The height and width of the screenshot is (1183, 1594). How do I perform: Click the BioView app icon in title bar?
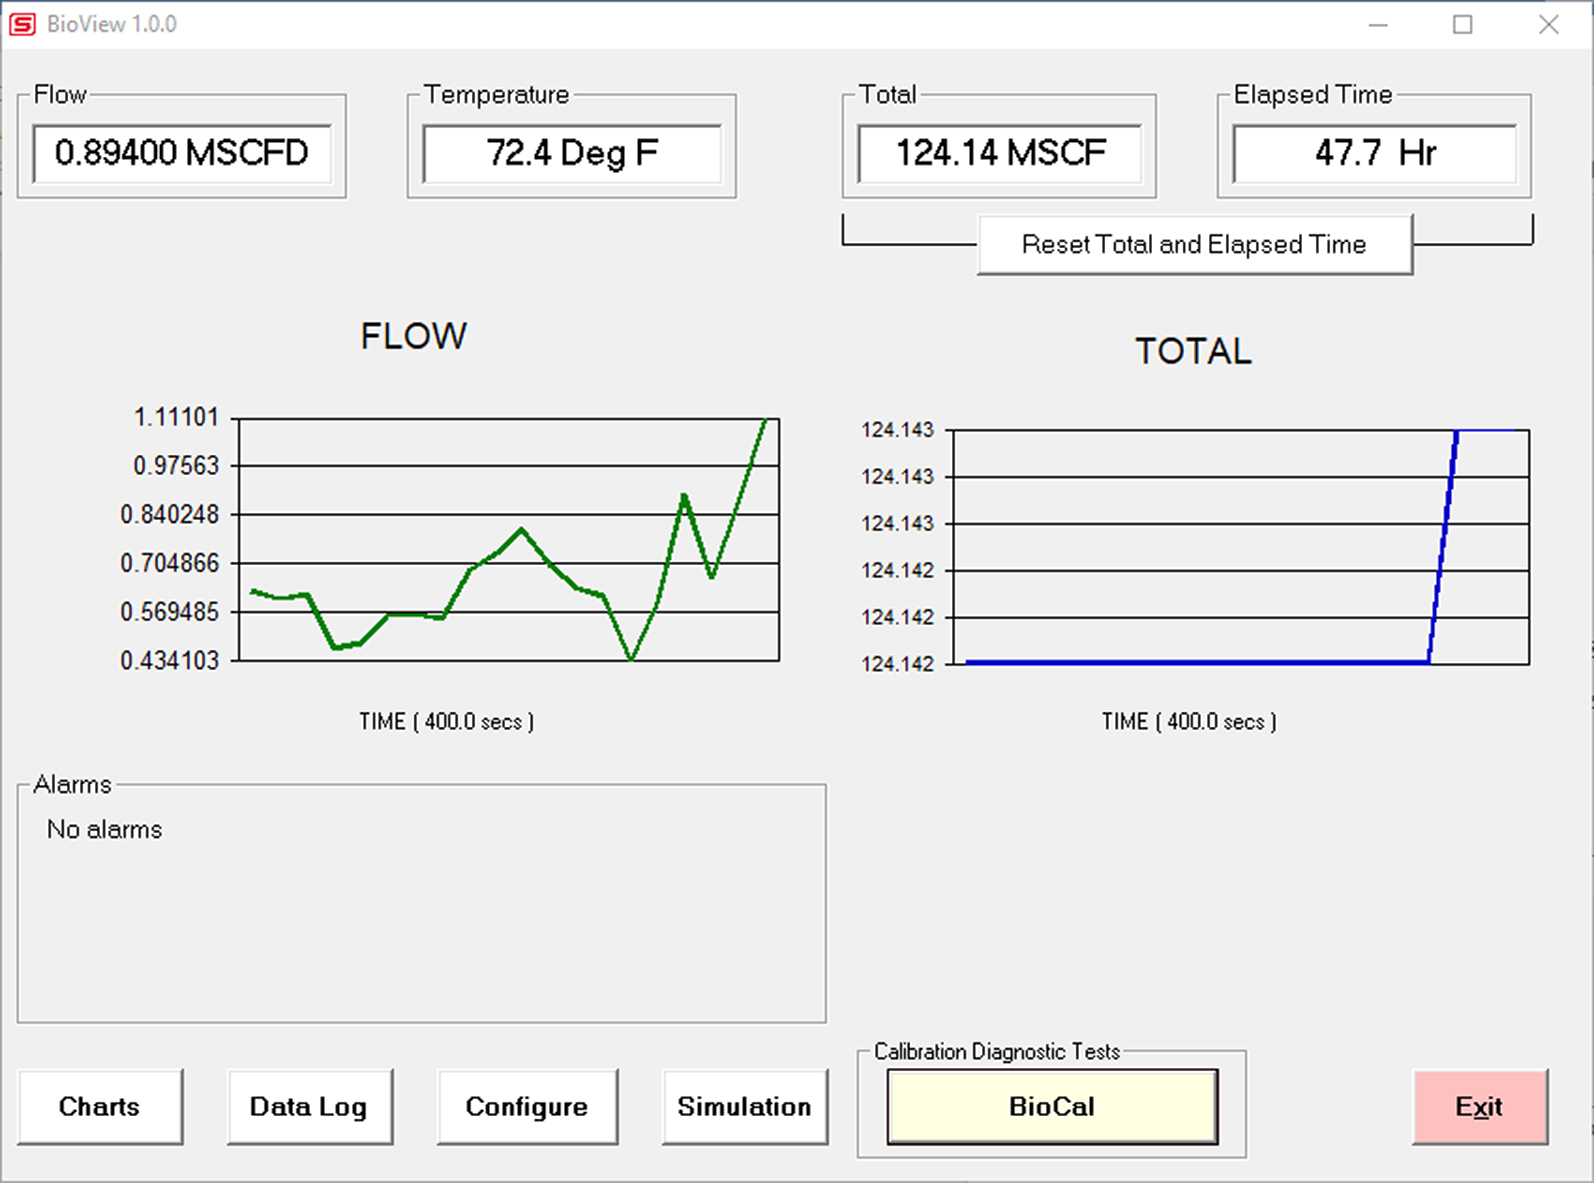(22, 24)
